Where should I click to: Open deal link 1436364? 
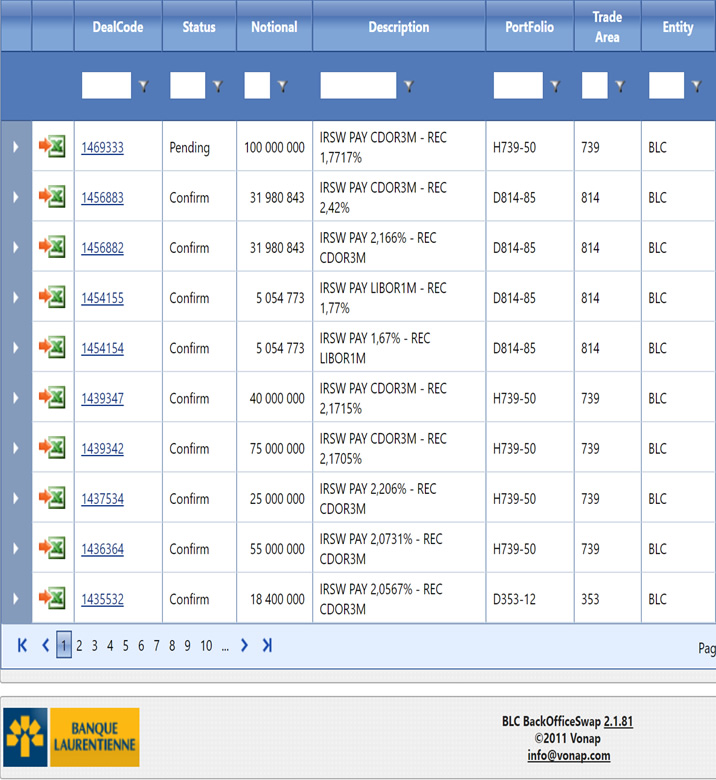pos(102,549)
